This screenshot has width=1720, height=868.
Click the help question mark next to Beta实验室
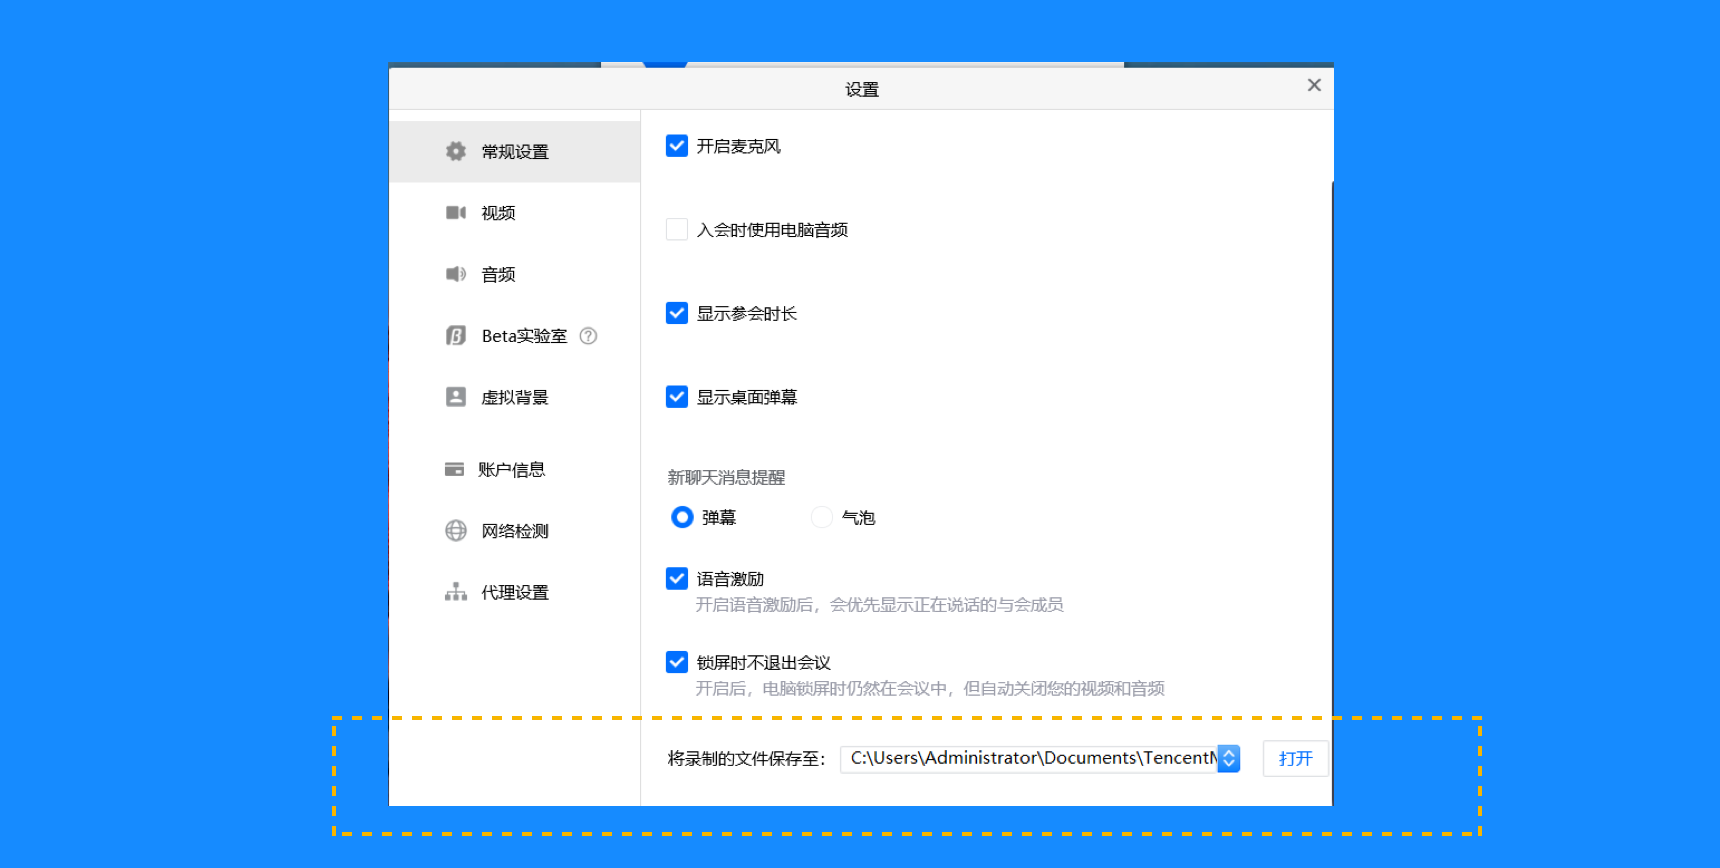(588, 336)
